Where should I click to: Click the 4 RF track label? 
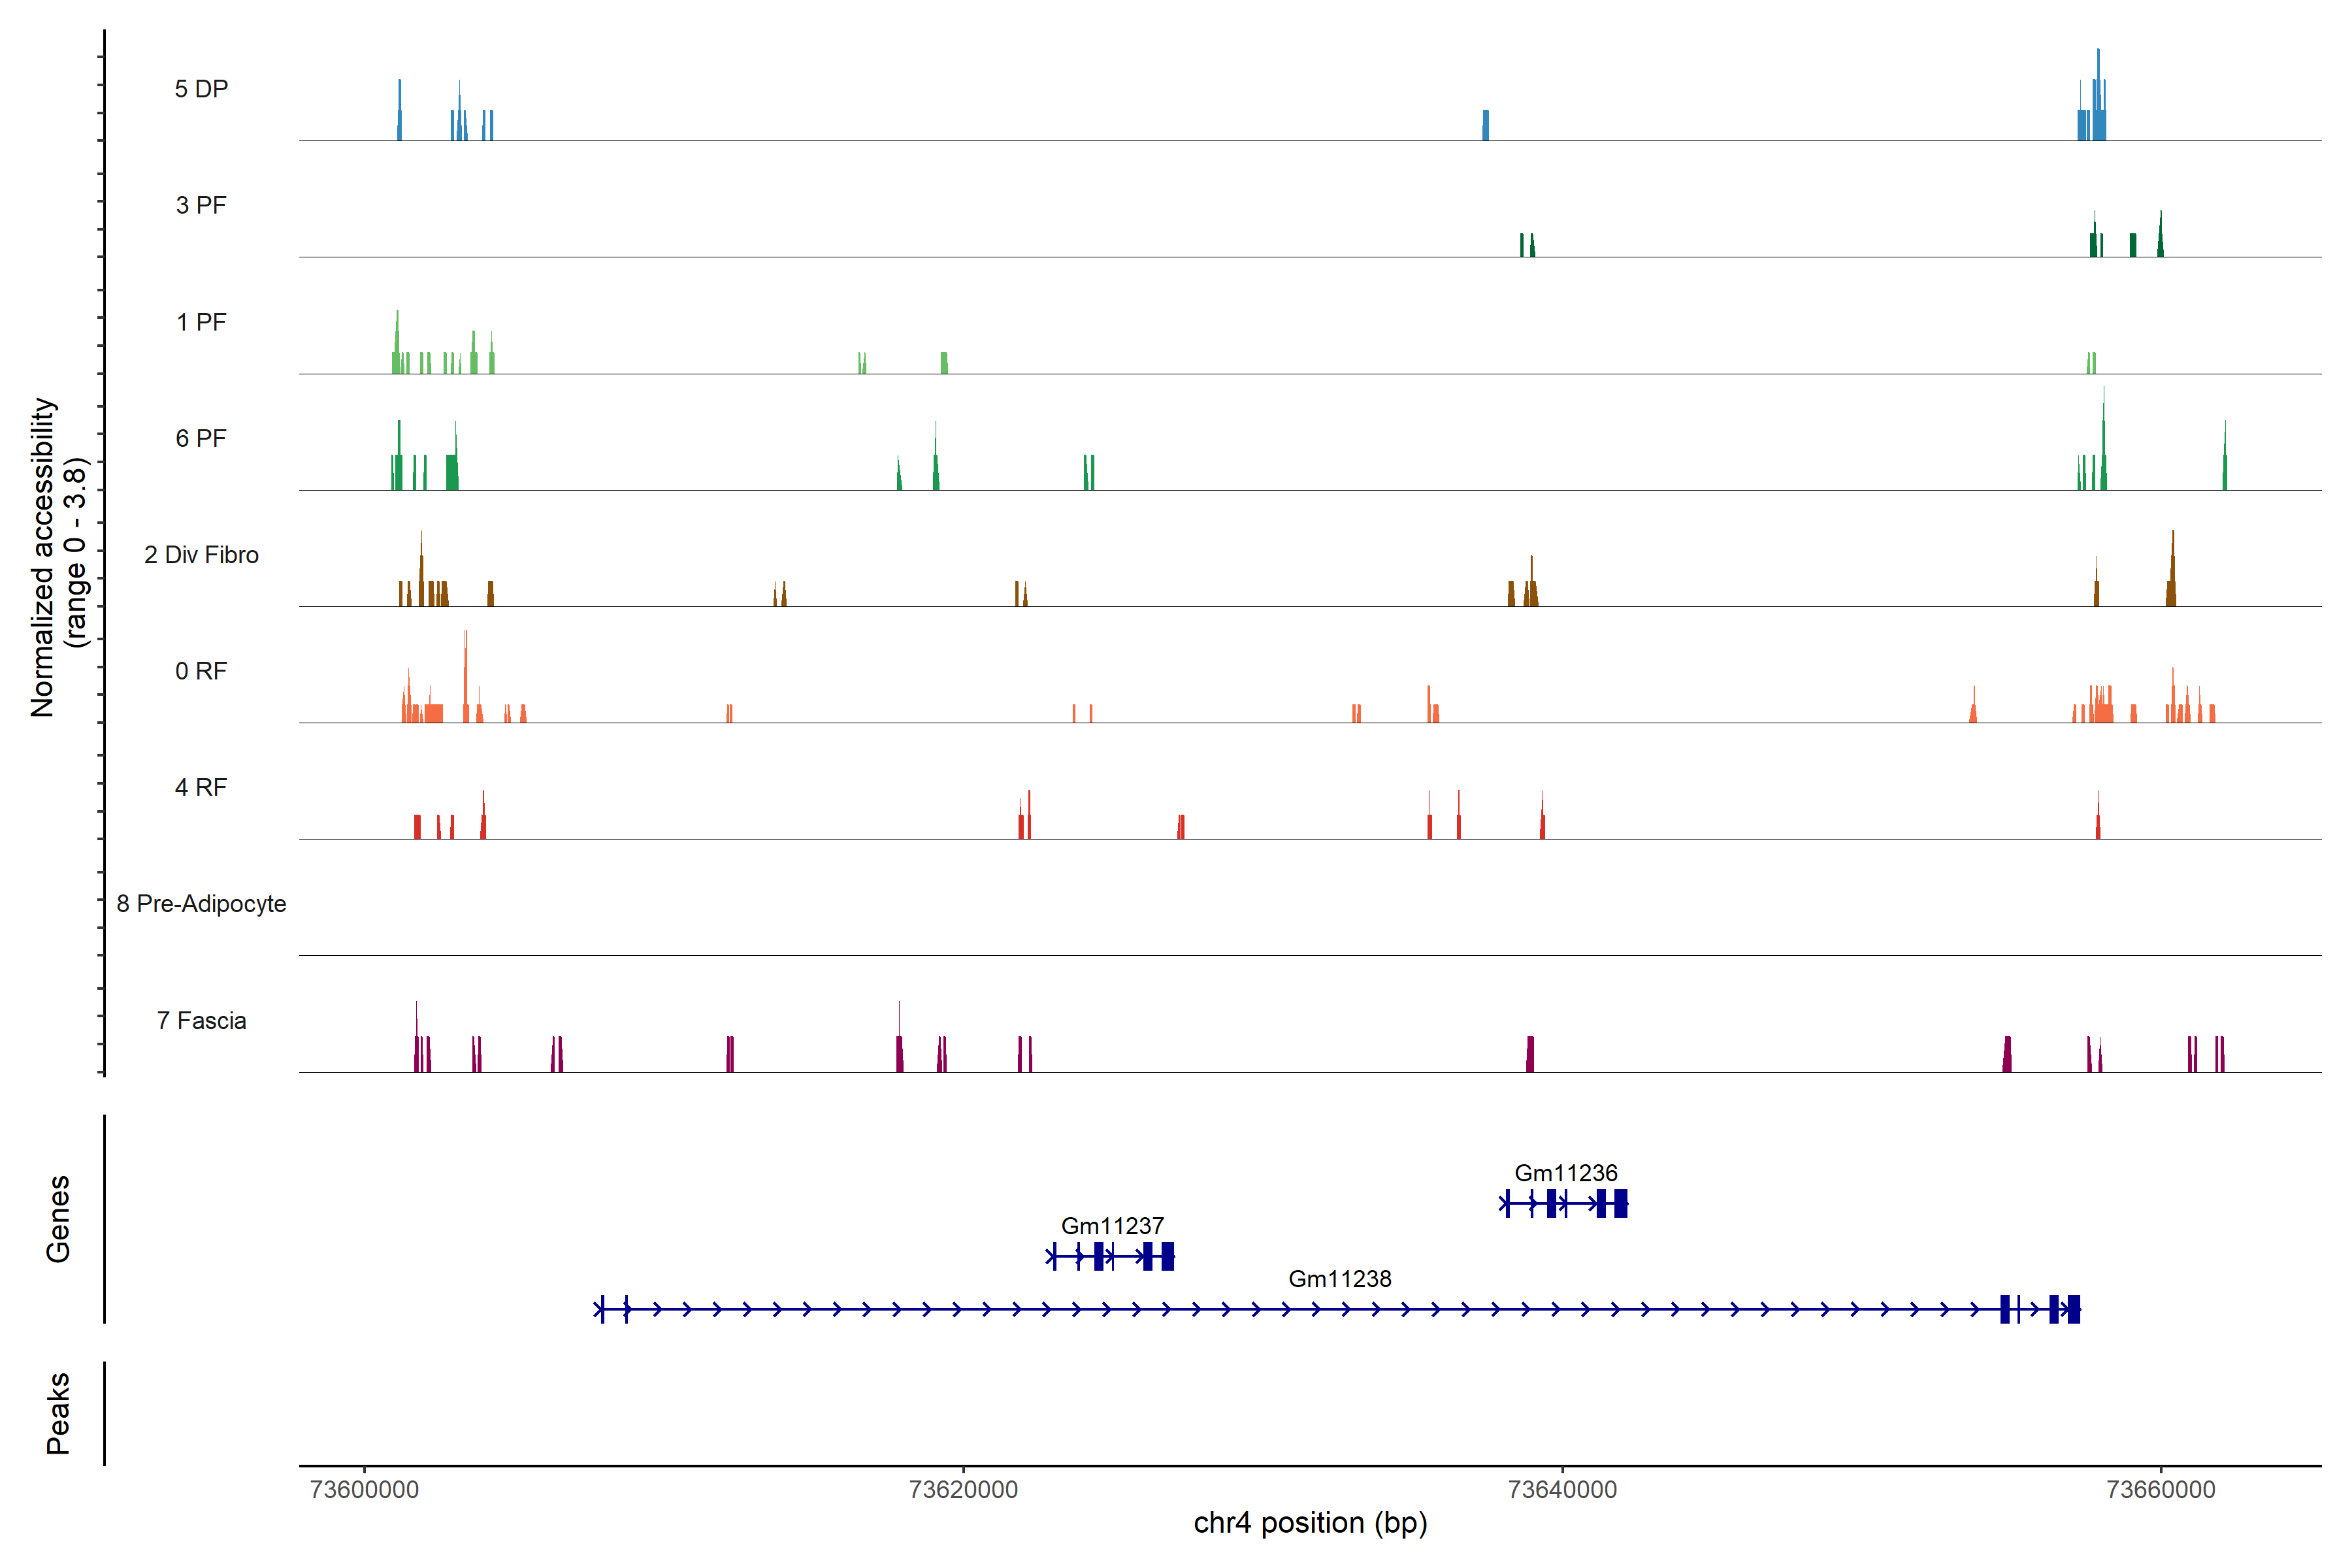[x=201, y=787]
